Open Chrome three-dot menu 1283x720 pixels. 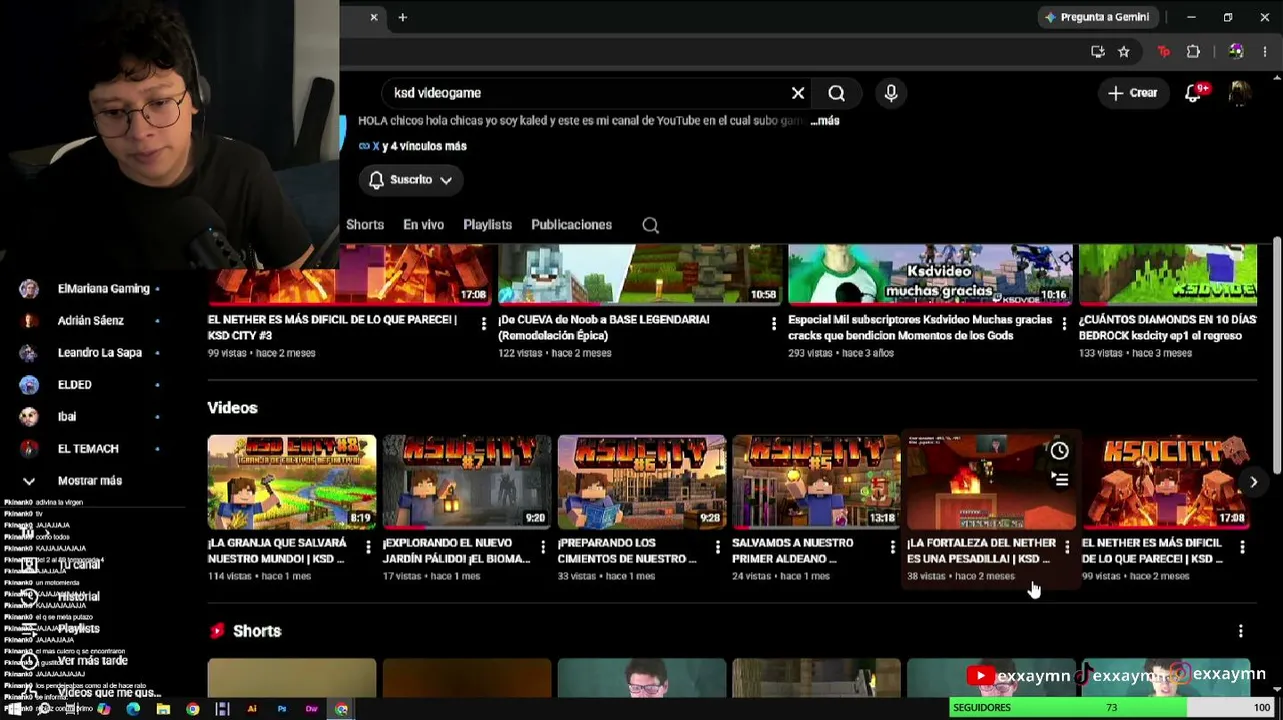click(1265, 52)
